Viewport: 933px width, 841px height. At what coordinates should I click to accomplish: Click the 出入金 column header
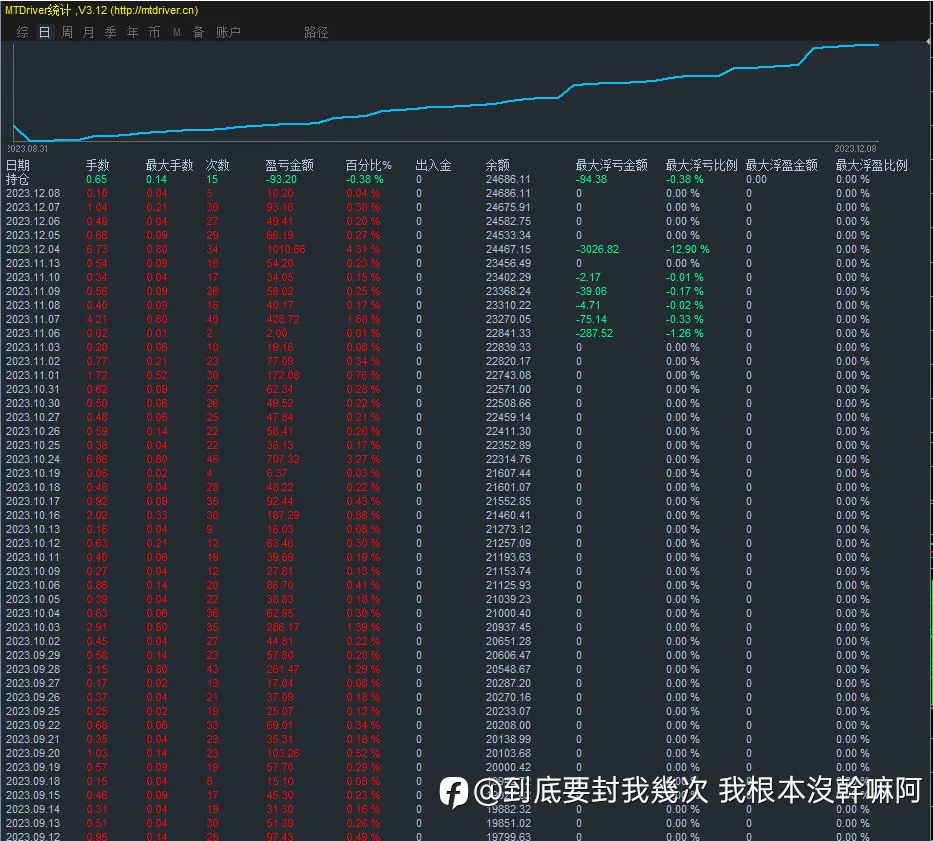pos(433,165)
